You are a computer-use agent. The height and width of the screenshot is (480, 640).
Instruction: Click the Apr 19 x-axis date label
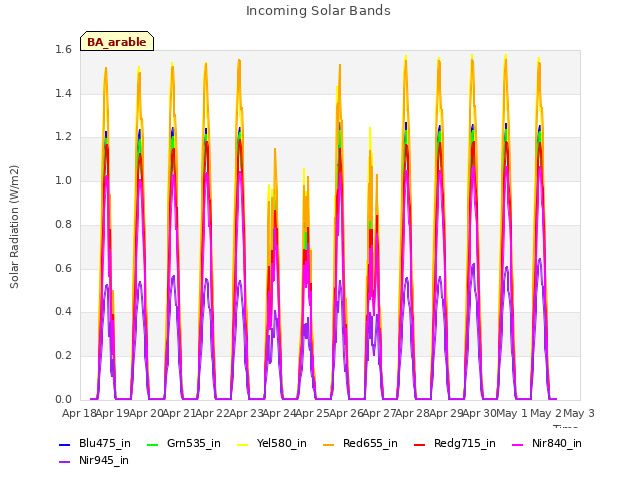pos(113,413)
